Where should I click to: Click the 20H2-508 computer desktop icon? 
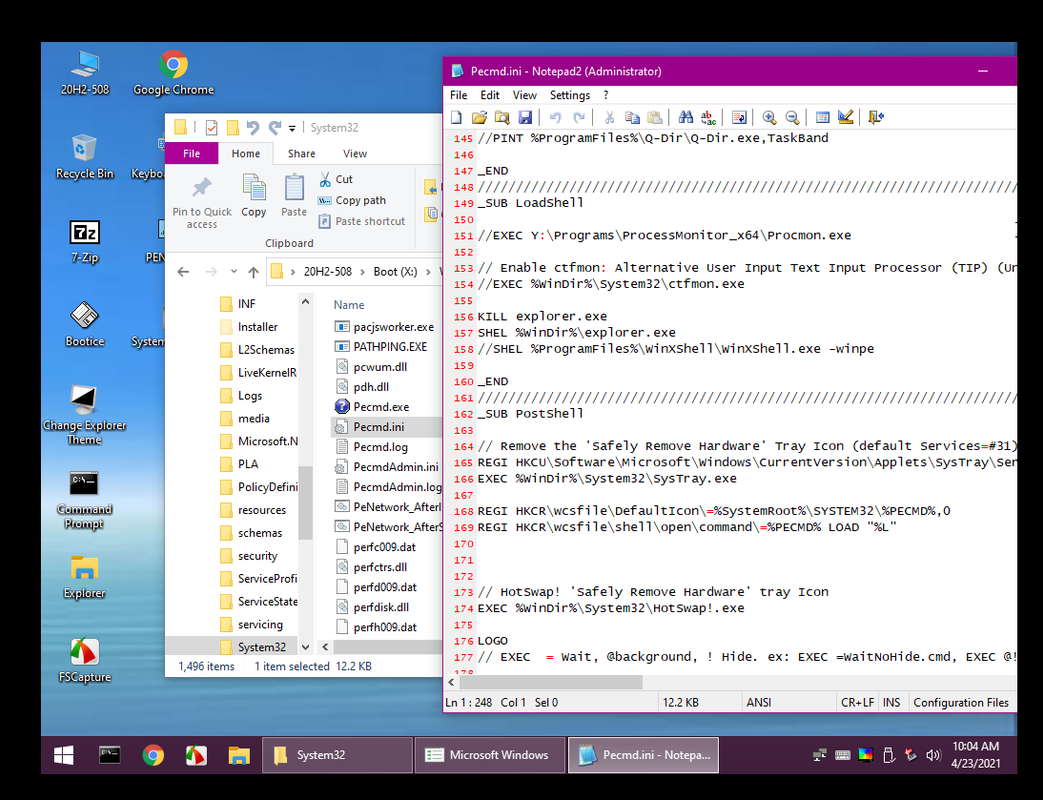[x=84, y=73]
